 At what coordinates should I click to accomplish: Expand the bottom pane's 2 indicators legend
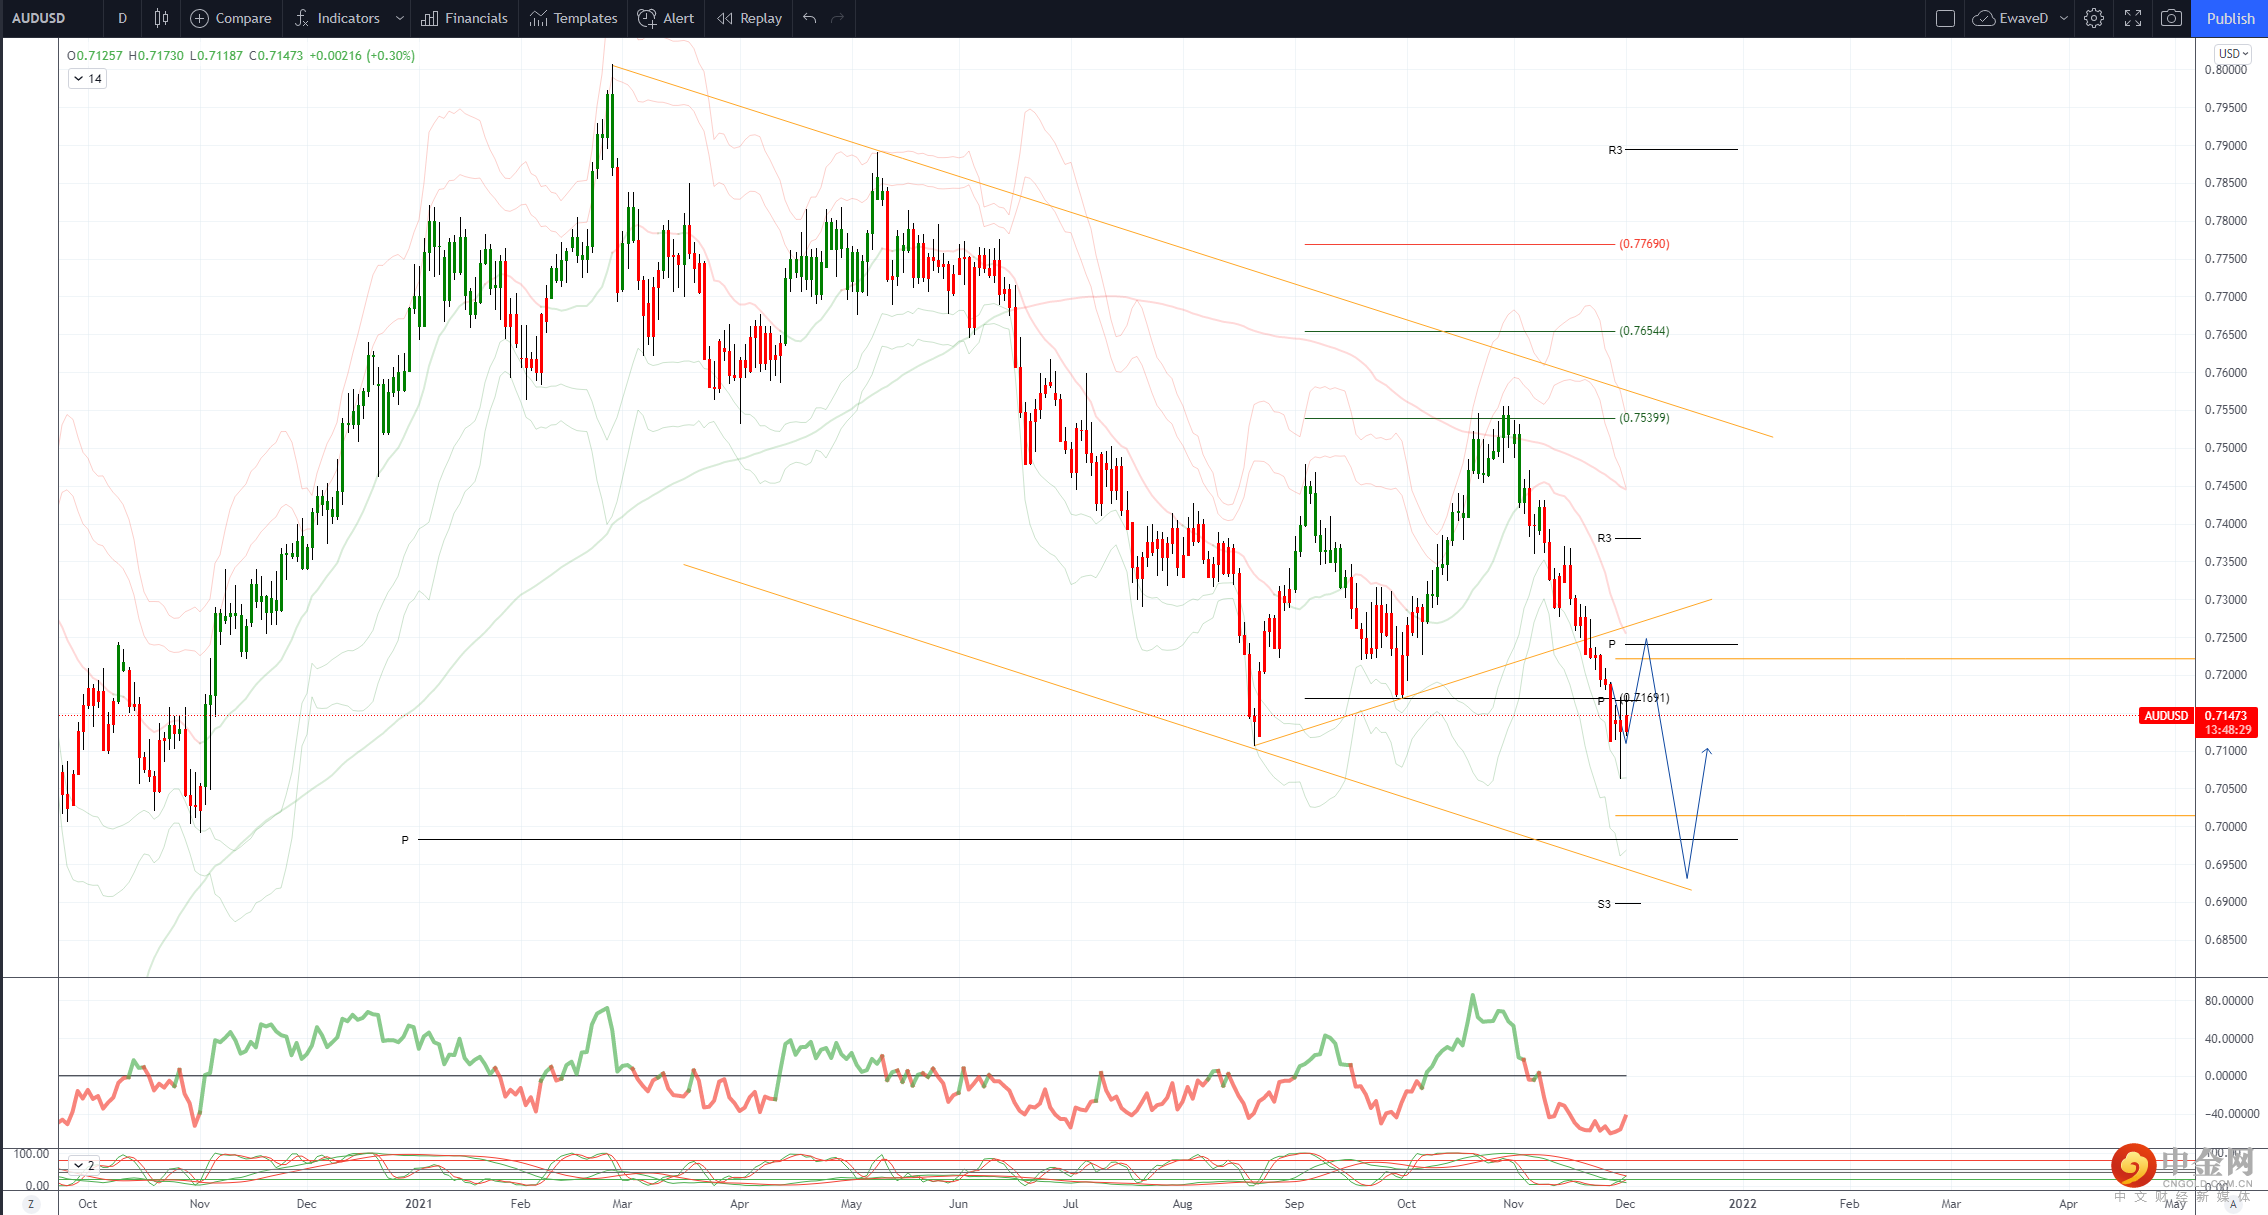pos(84,1165)
